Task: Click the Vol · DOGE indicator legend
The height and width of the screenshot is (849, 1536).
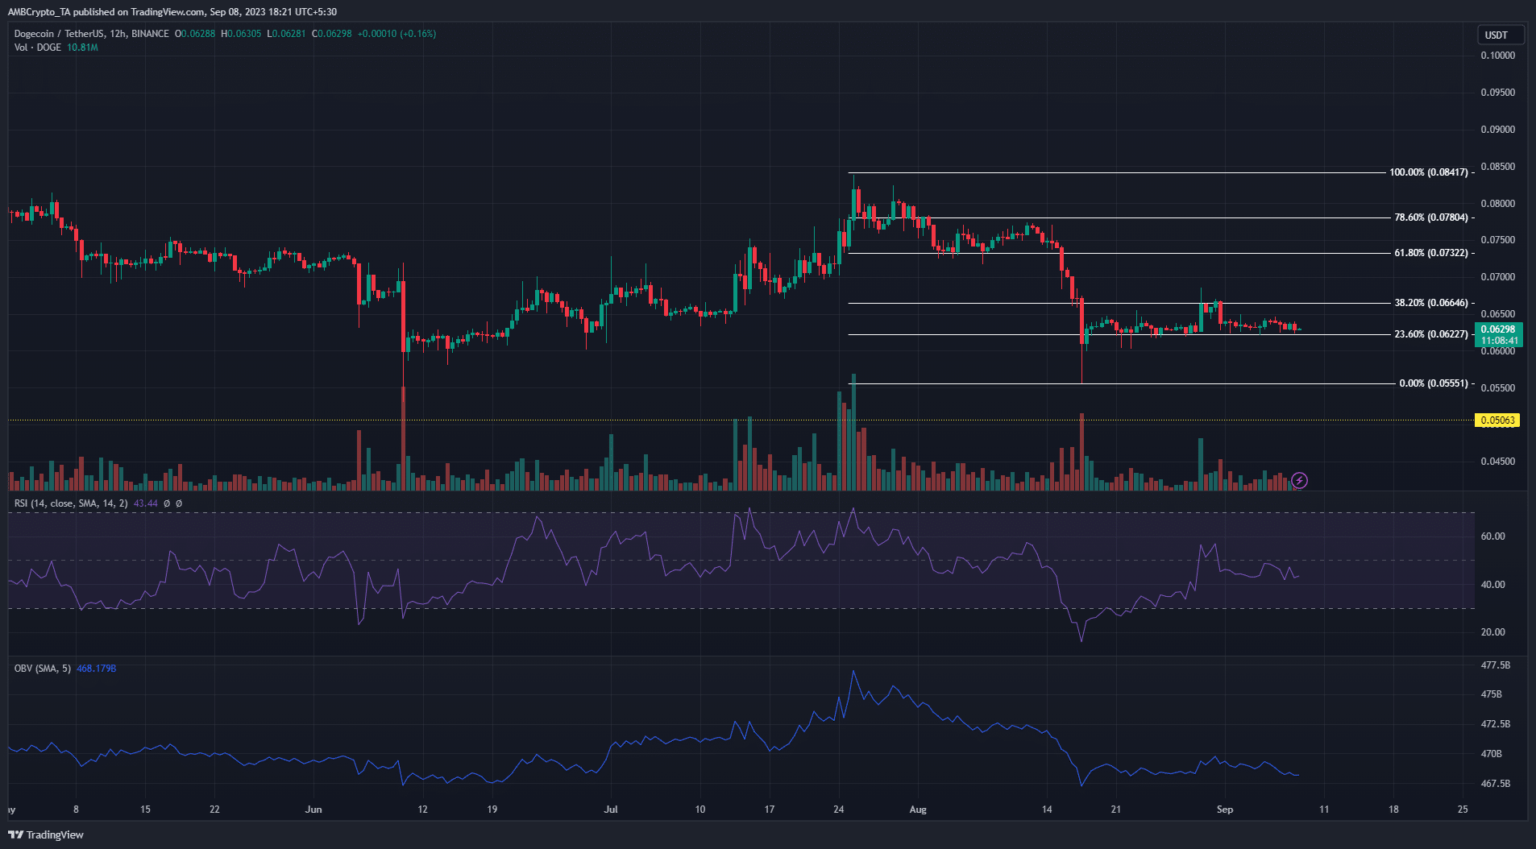Action: click(x=37, y=47)
